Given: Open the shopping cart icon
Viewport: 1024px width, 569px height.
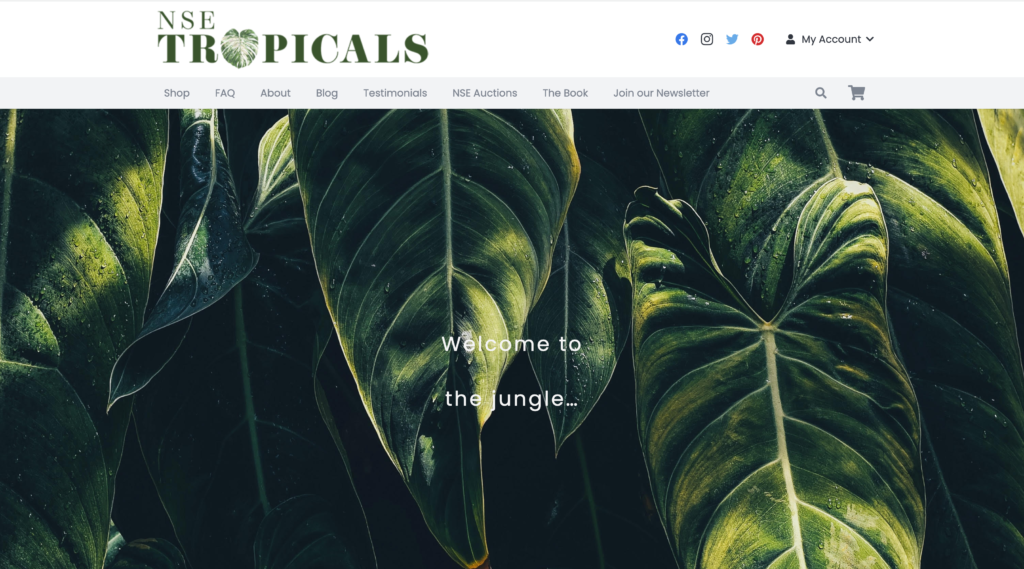Looking at the screenshot, I should coord(856,93).
